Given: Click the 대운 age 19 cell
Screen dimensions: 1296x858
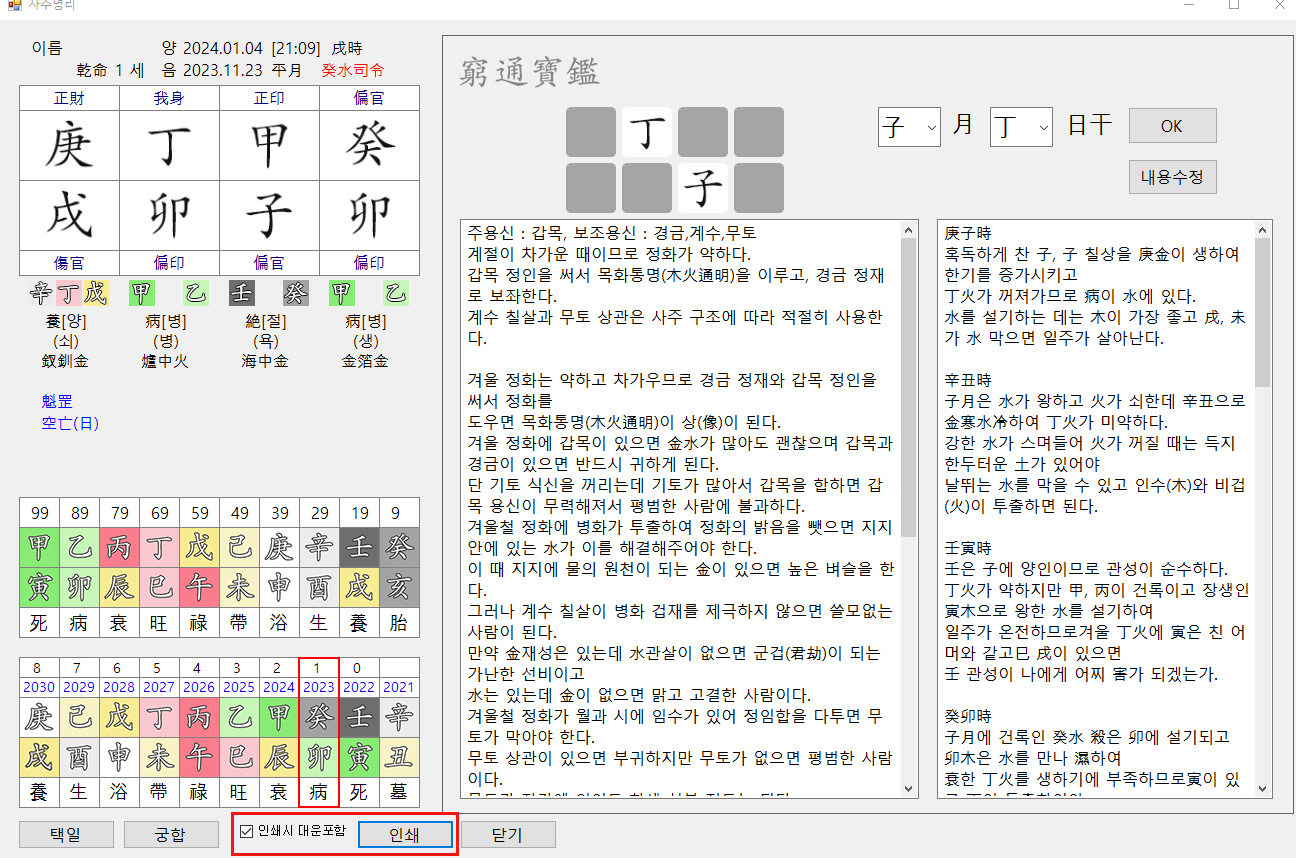Looking at the screenshot, I should tap(359, 514).
